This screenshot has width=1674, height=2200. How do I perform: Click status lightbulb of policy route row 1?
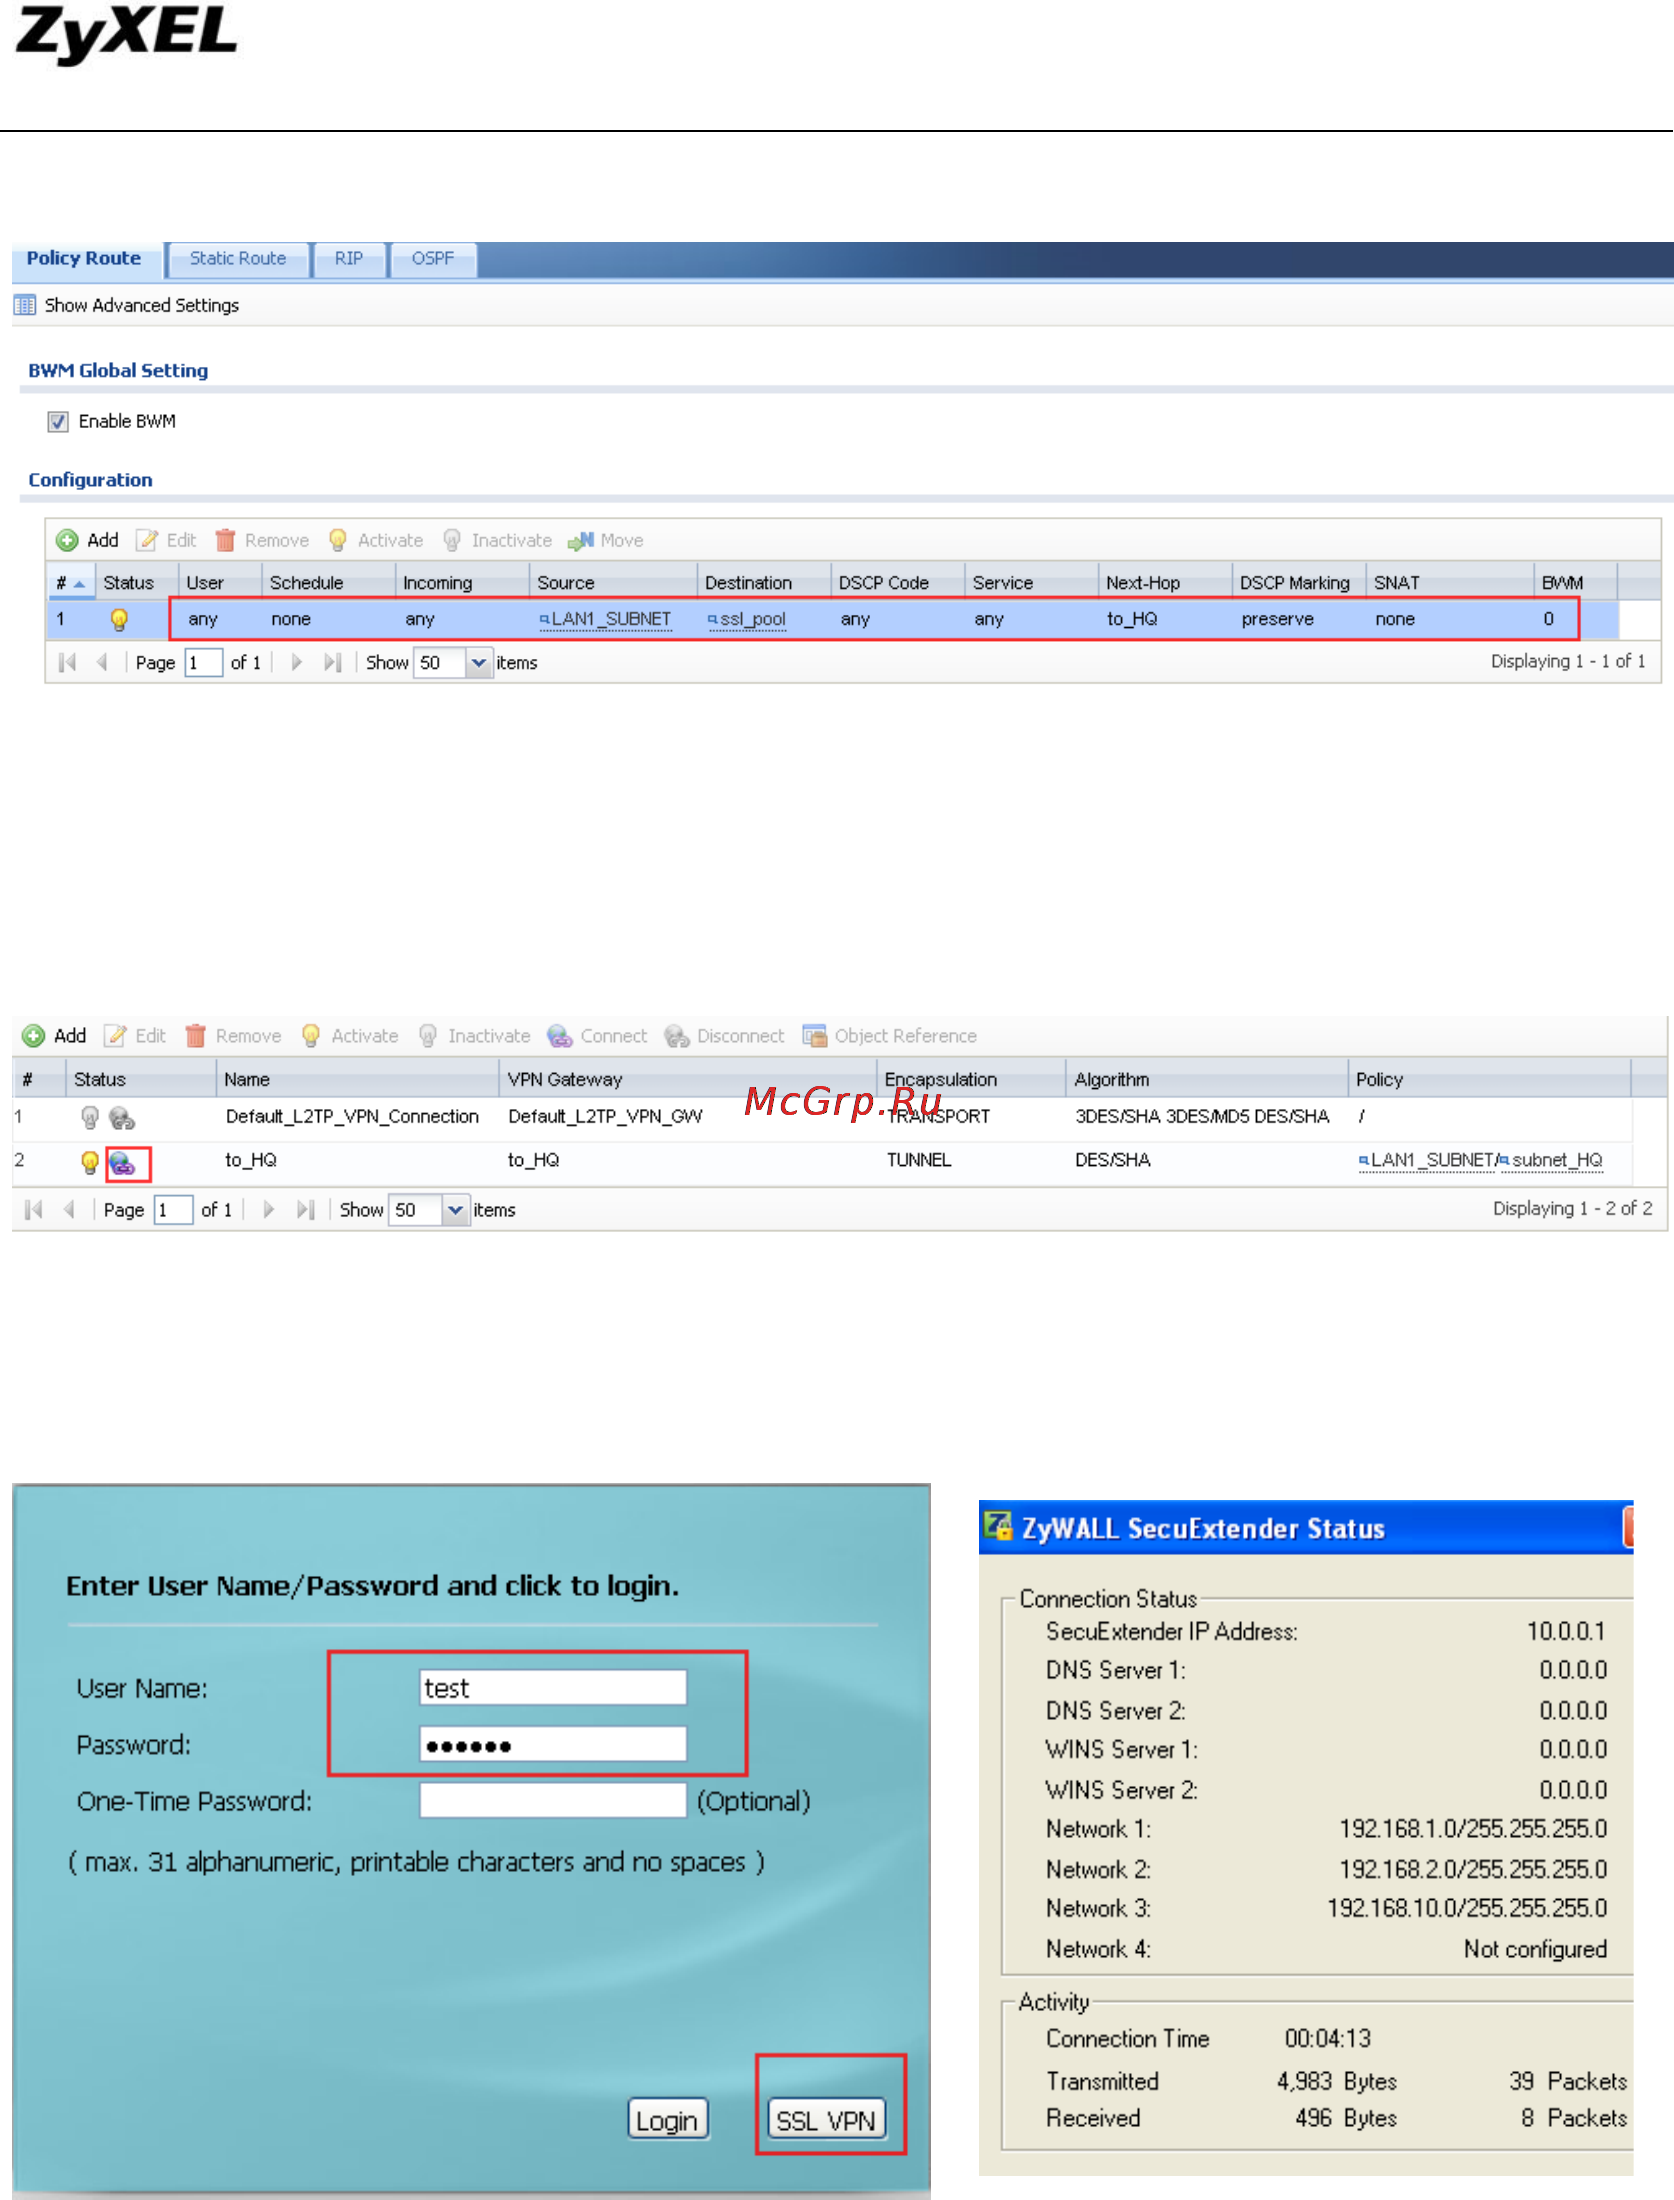point(119,620)
